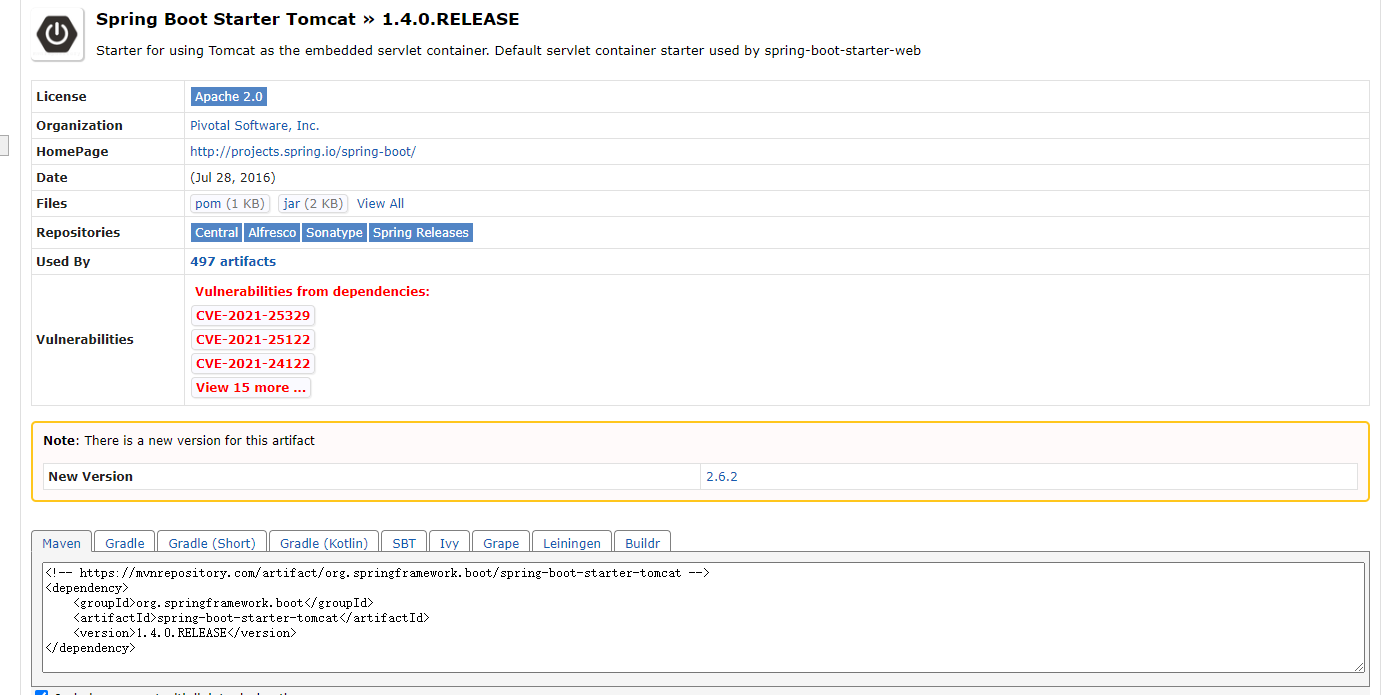Click inside the Maven dependency snippet textarea
Screen dimensions: 1389x695
[x=704, y=617]
